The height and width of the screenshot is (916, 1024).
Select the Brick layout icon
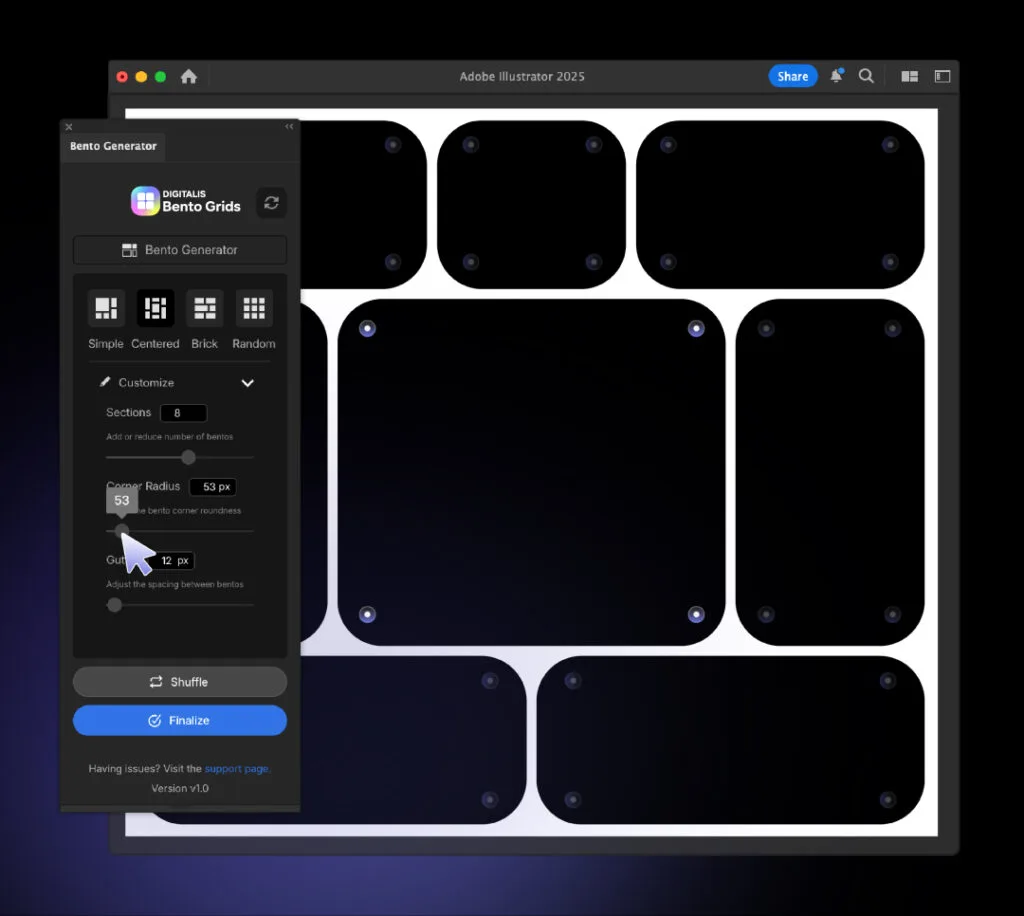205,309
